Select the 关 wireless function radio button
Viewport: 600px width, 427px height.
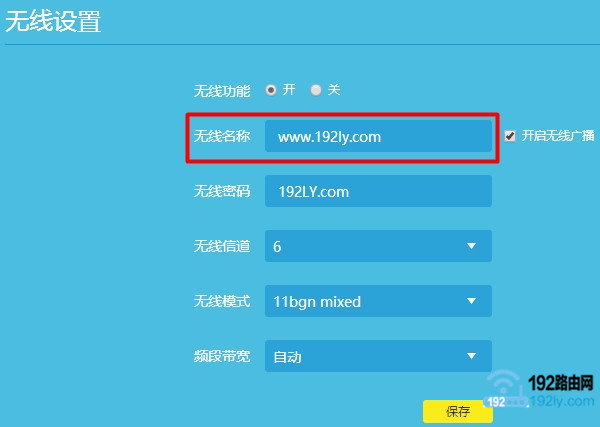pyautogui.click(x=316, y=90)
